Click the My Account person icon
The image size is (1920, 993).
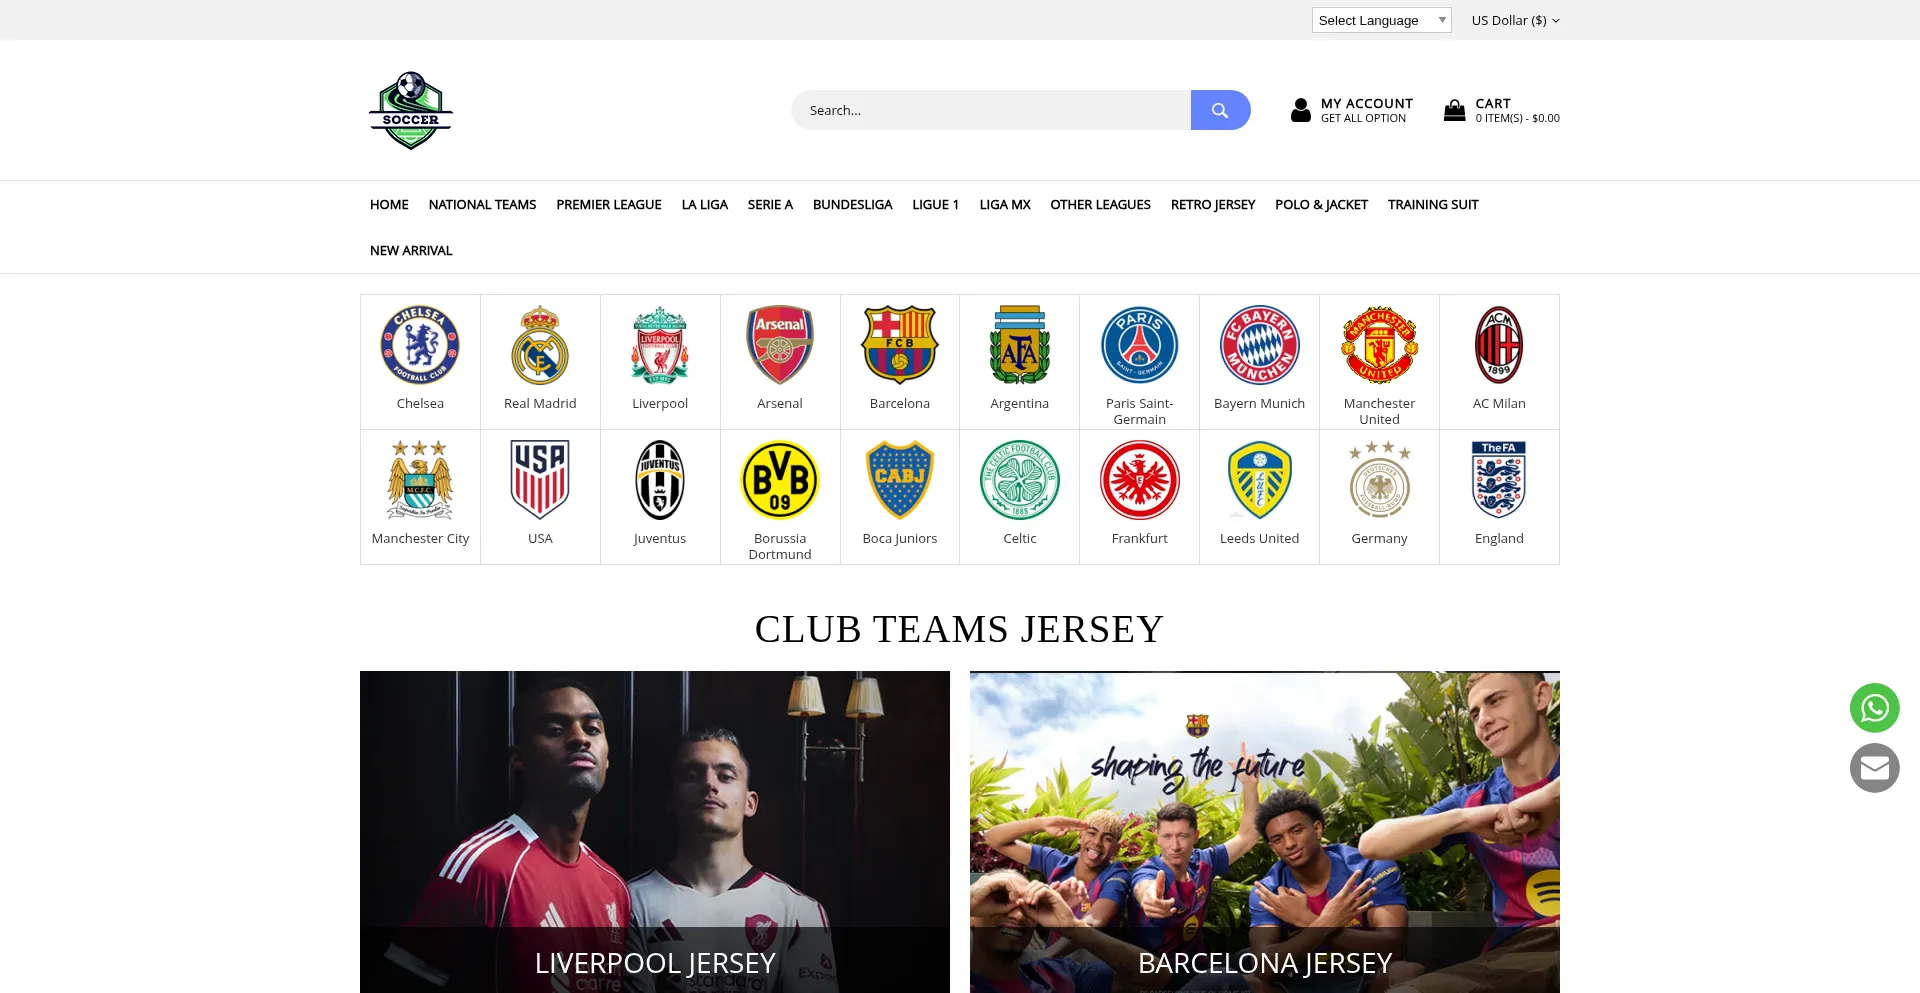coord(1300,110)
